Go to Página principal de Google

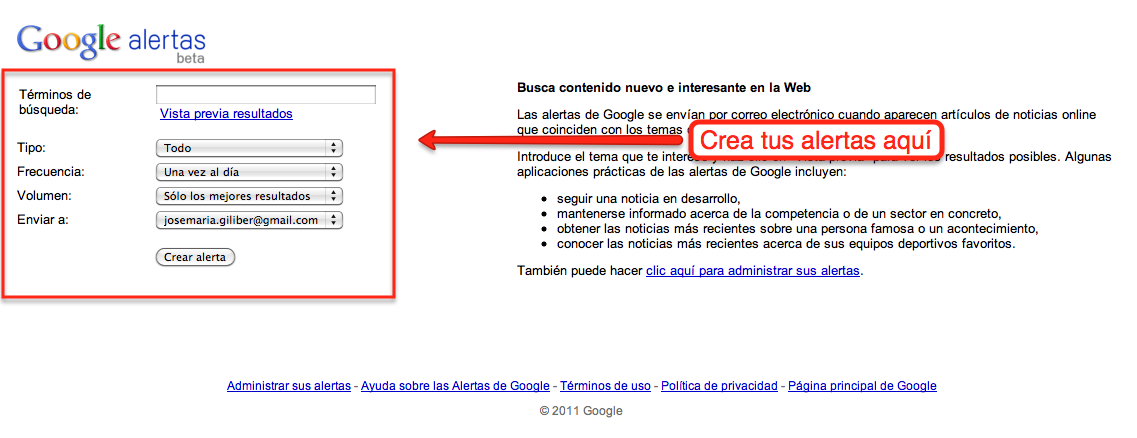click(862, 386)
